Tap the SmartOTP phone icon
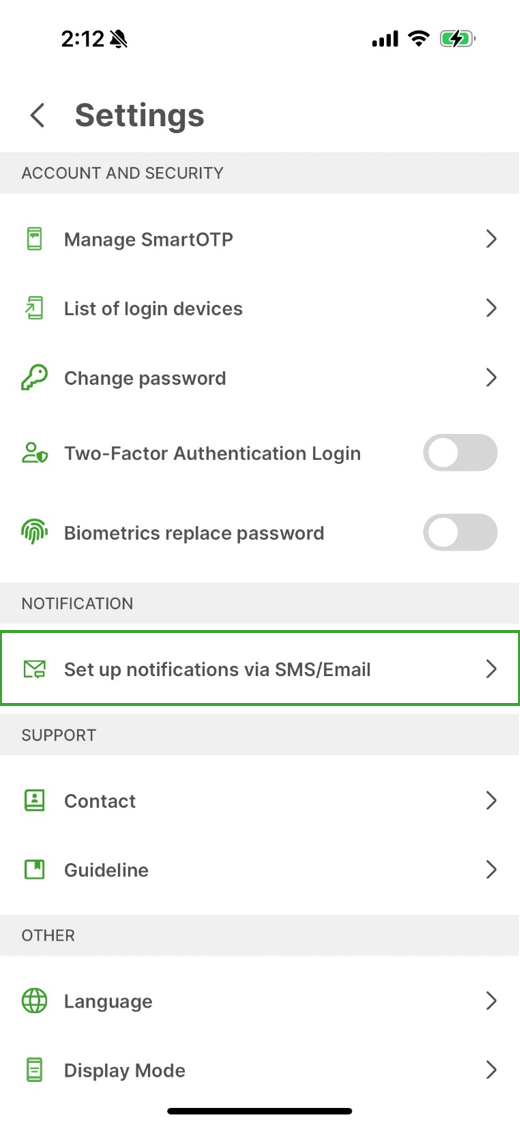This screenshot has width=520, height=1125. click(x=34, y=239)
